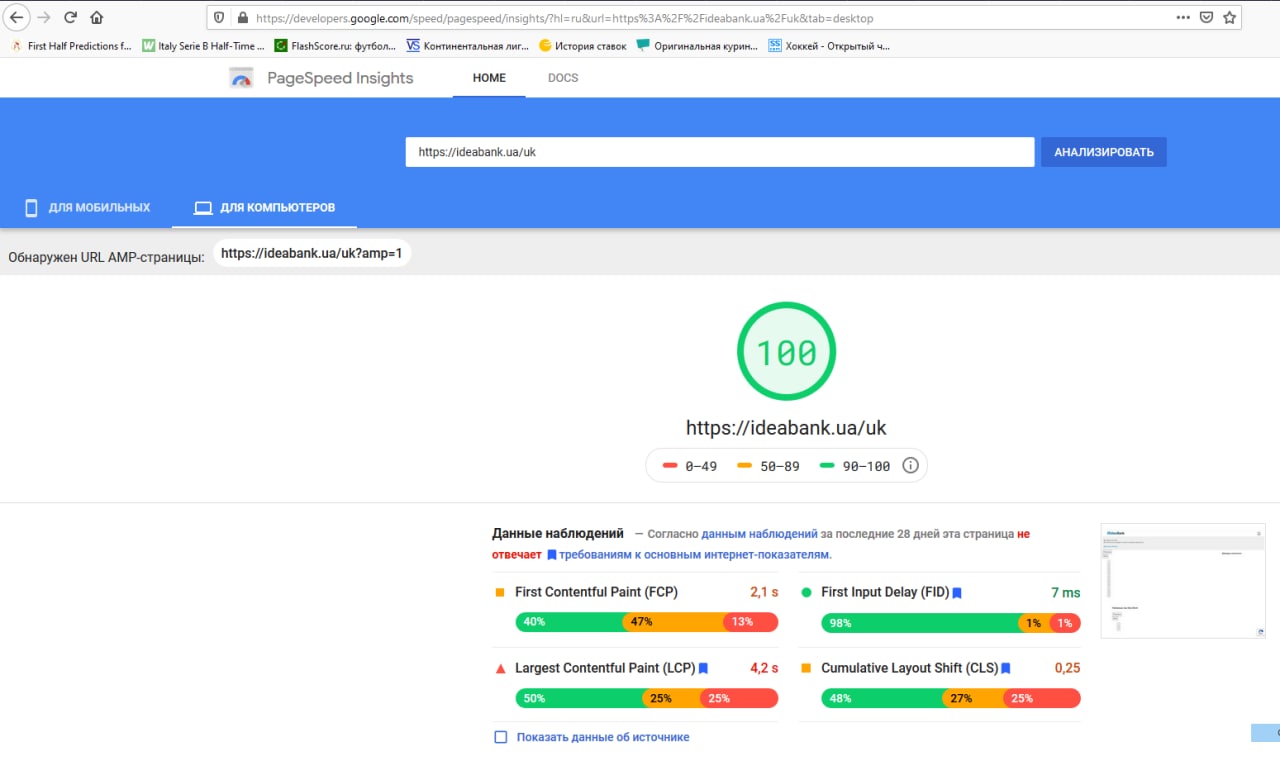Click Cumulative Layout Shift (CLS) label
This screenshot has width=1280, height=780.
(x=909, y=668)
